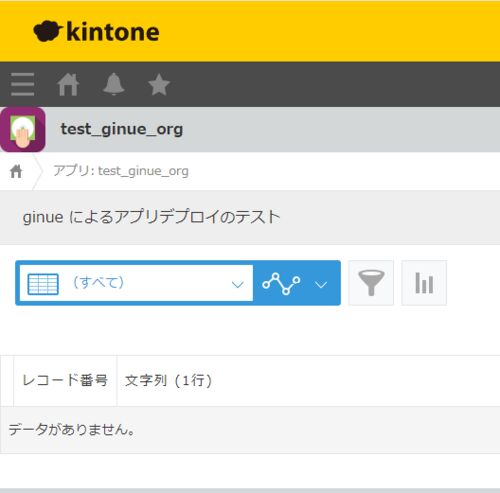500x493 pixels.
Task: Open notifications bell
Action: [x=114, y=84]
